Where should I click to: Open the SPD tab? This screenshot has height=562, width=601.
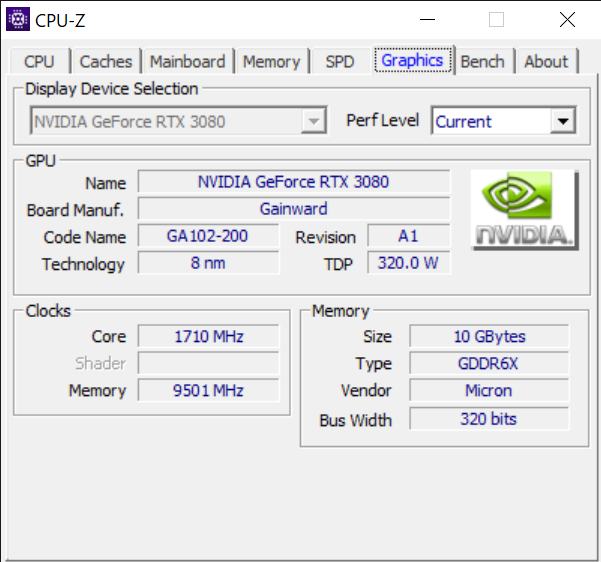click(340, 61)
